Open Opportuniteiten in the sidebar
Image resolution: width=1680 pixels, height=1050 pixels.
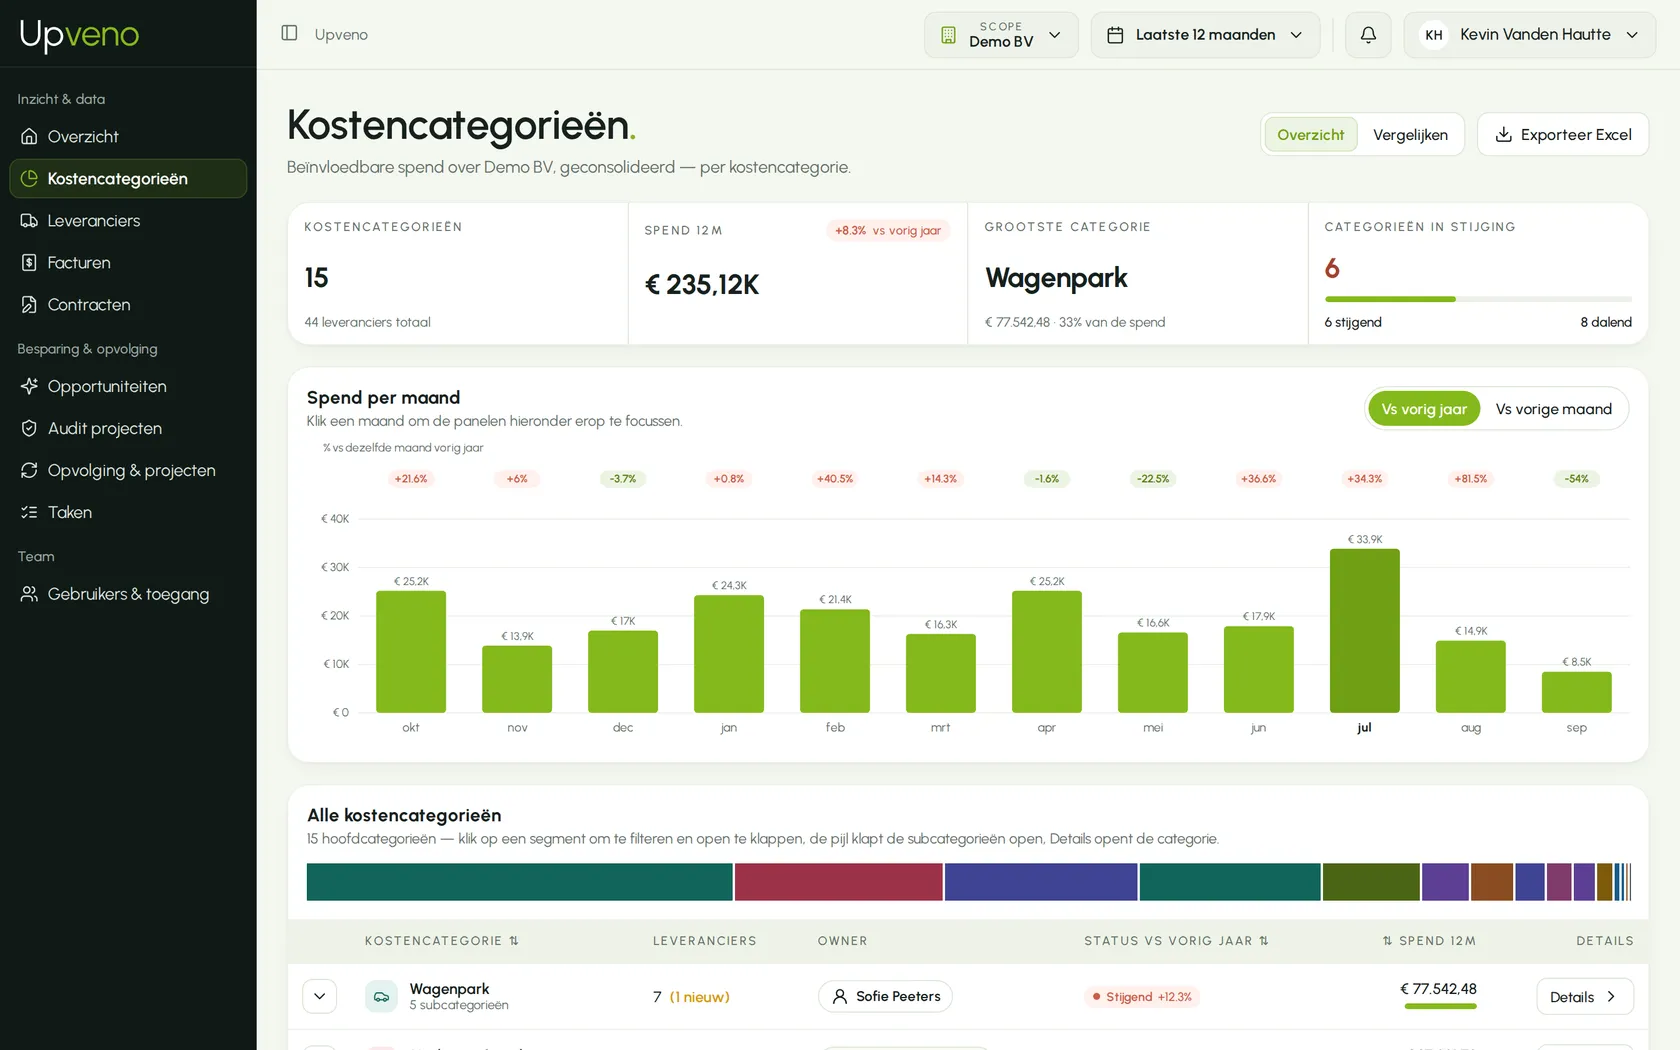tap(128, 386)
